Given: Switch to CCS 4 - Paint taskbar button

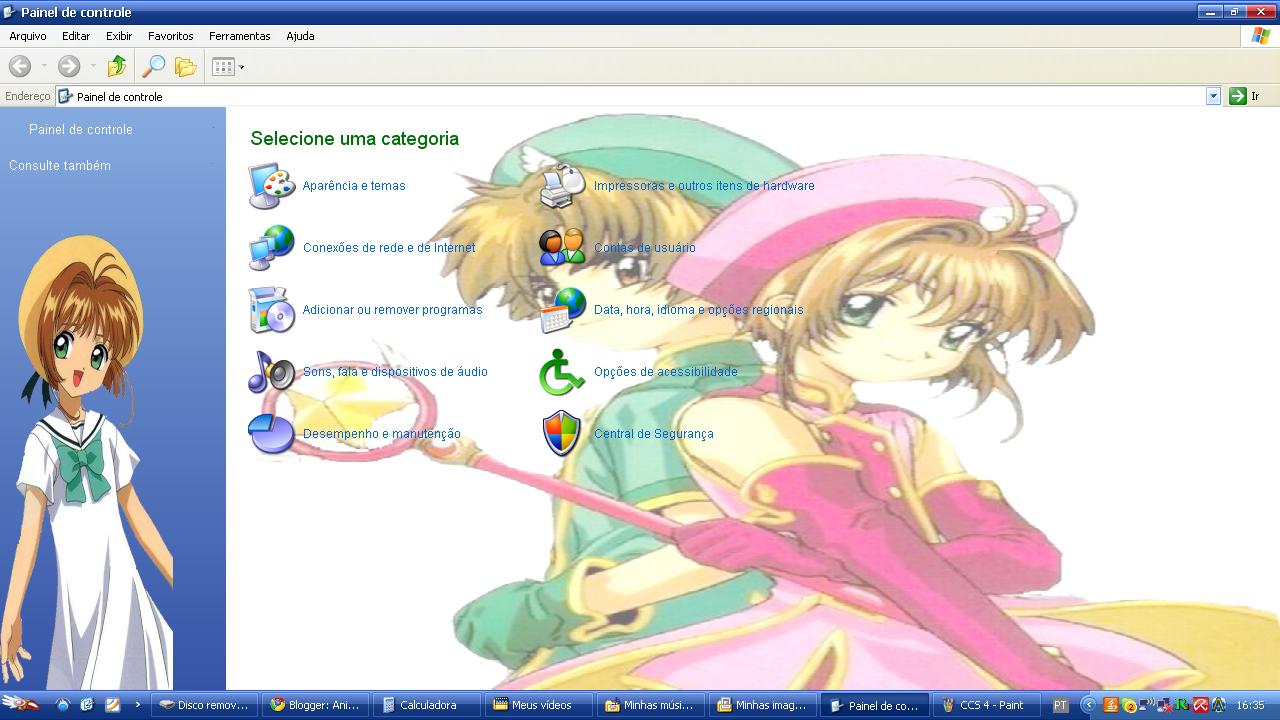Looking at the screenshot, I should (x=988, y=705).
